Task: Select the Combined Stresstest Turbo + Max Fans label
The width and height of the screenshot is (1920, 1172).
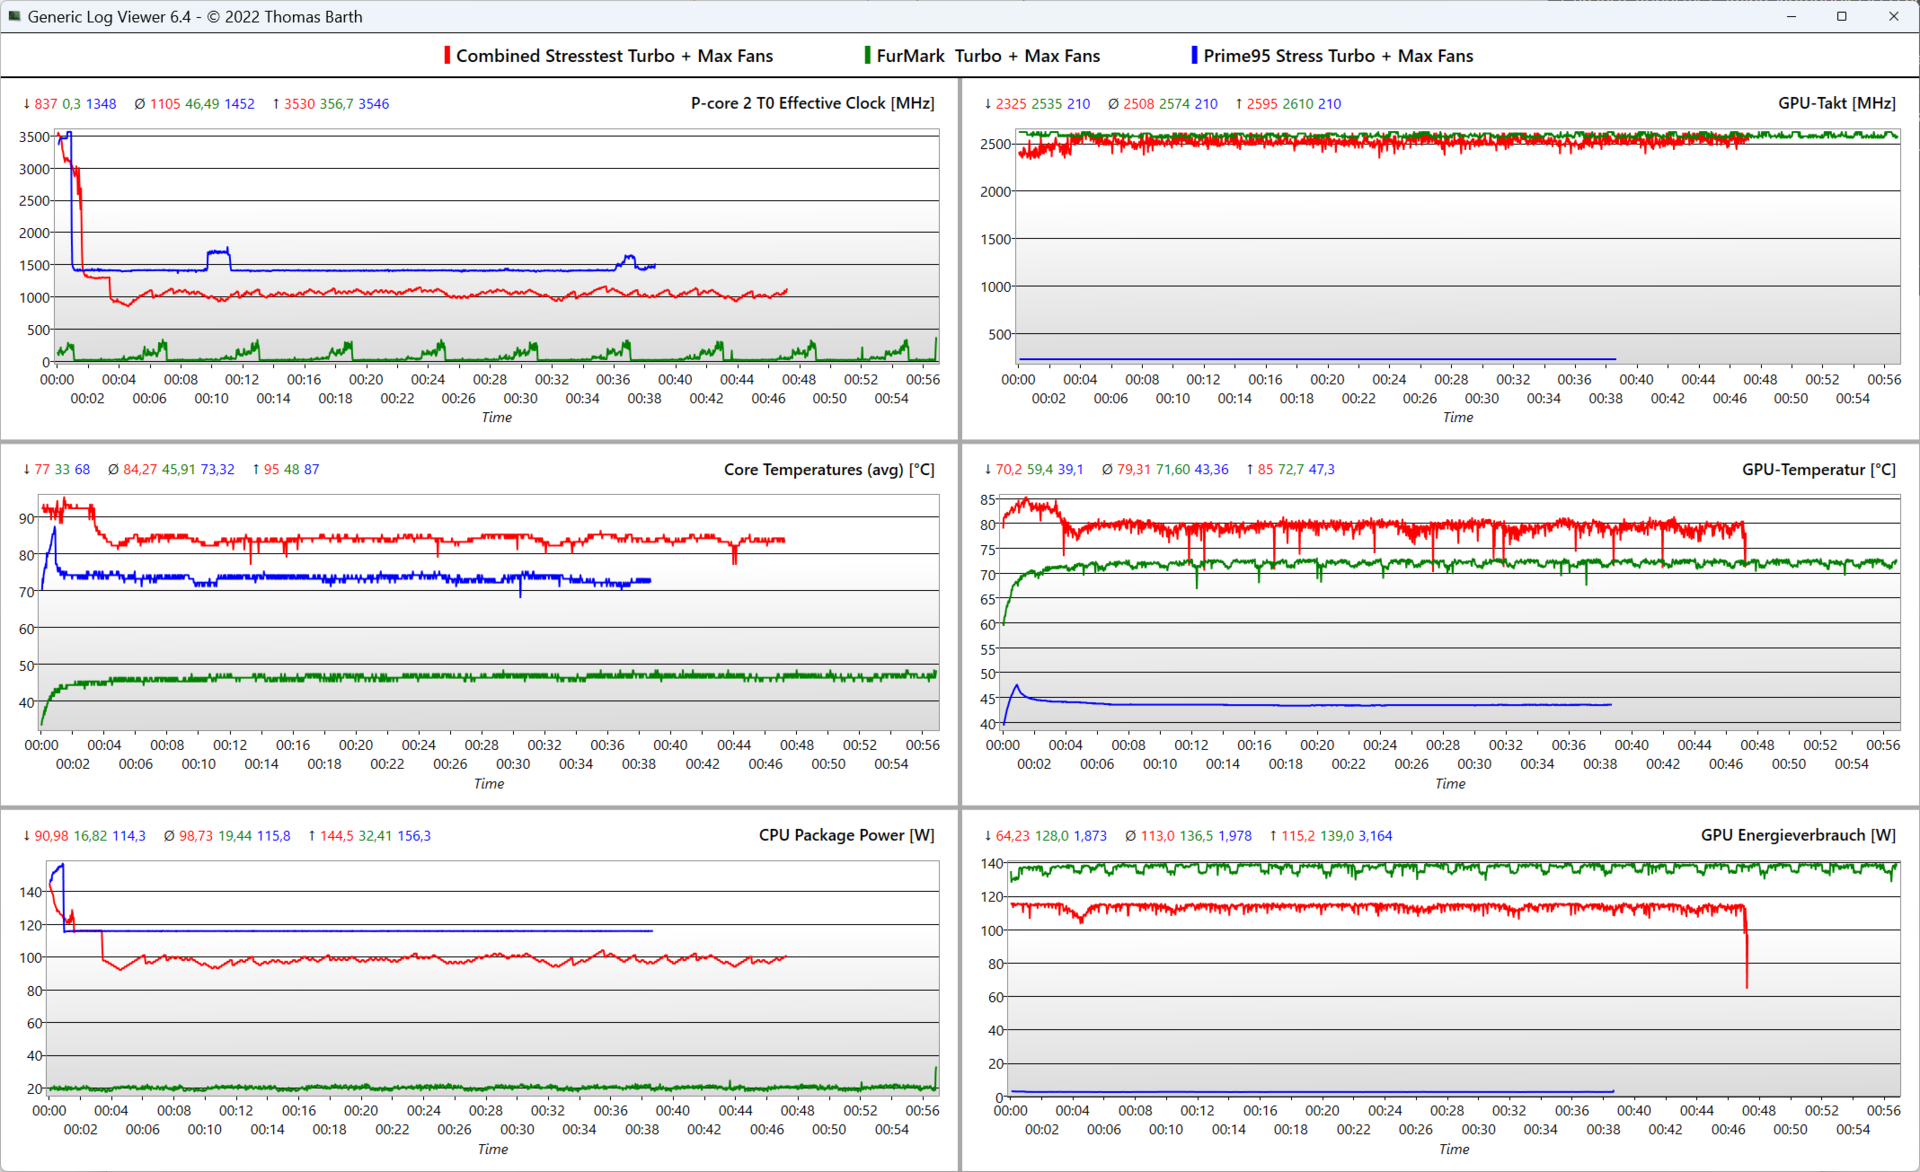Action: (x=614, y=56)
